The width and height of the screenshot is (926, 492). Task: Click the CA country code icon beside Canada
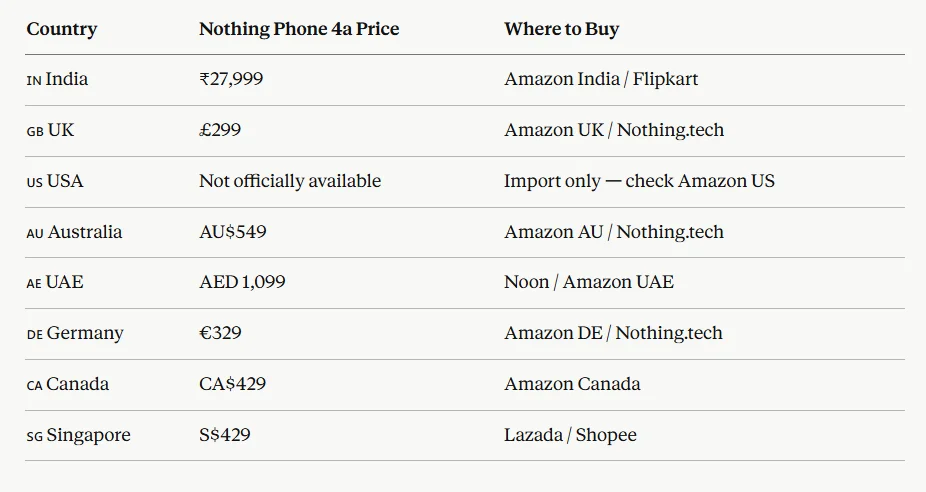point(35,386)
